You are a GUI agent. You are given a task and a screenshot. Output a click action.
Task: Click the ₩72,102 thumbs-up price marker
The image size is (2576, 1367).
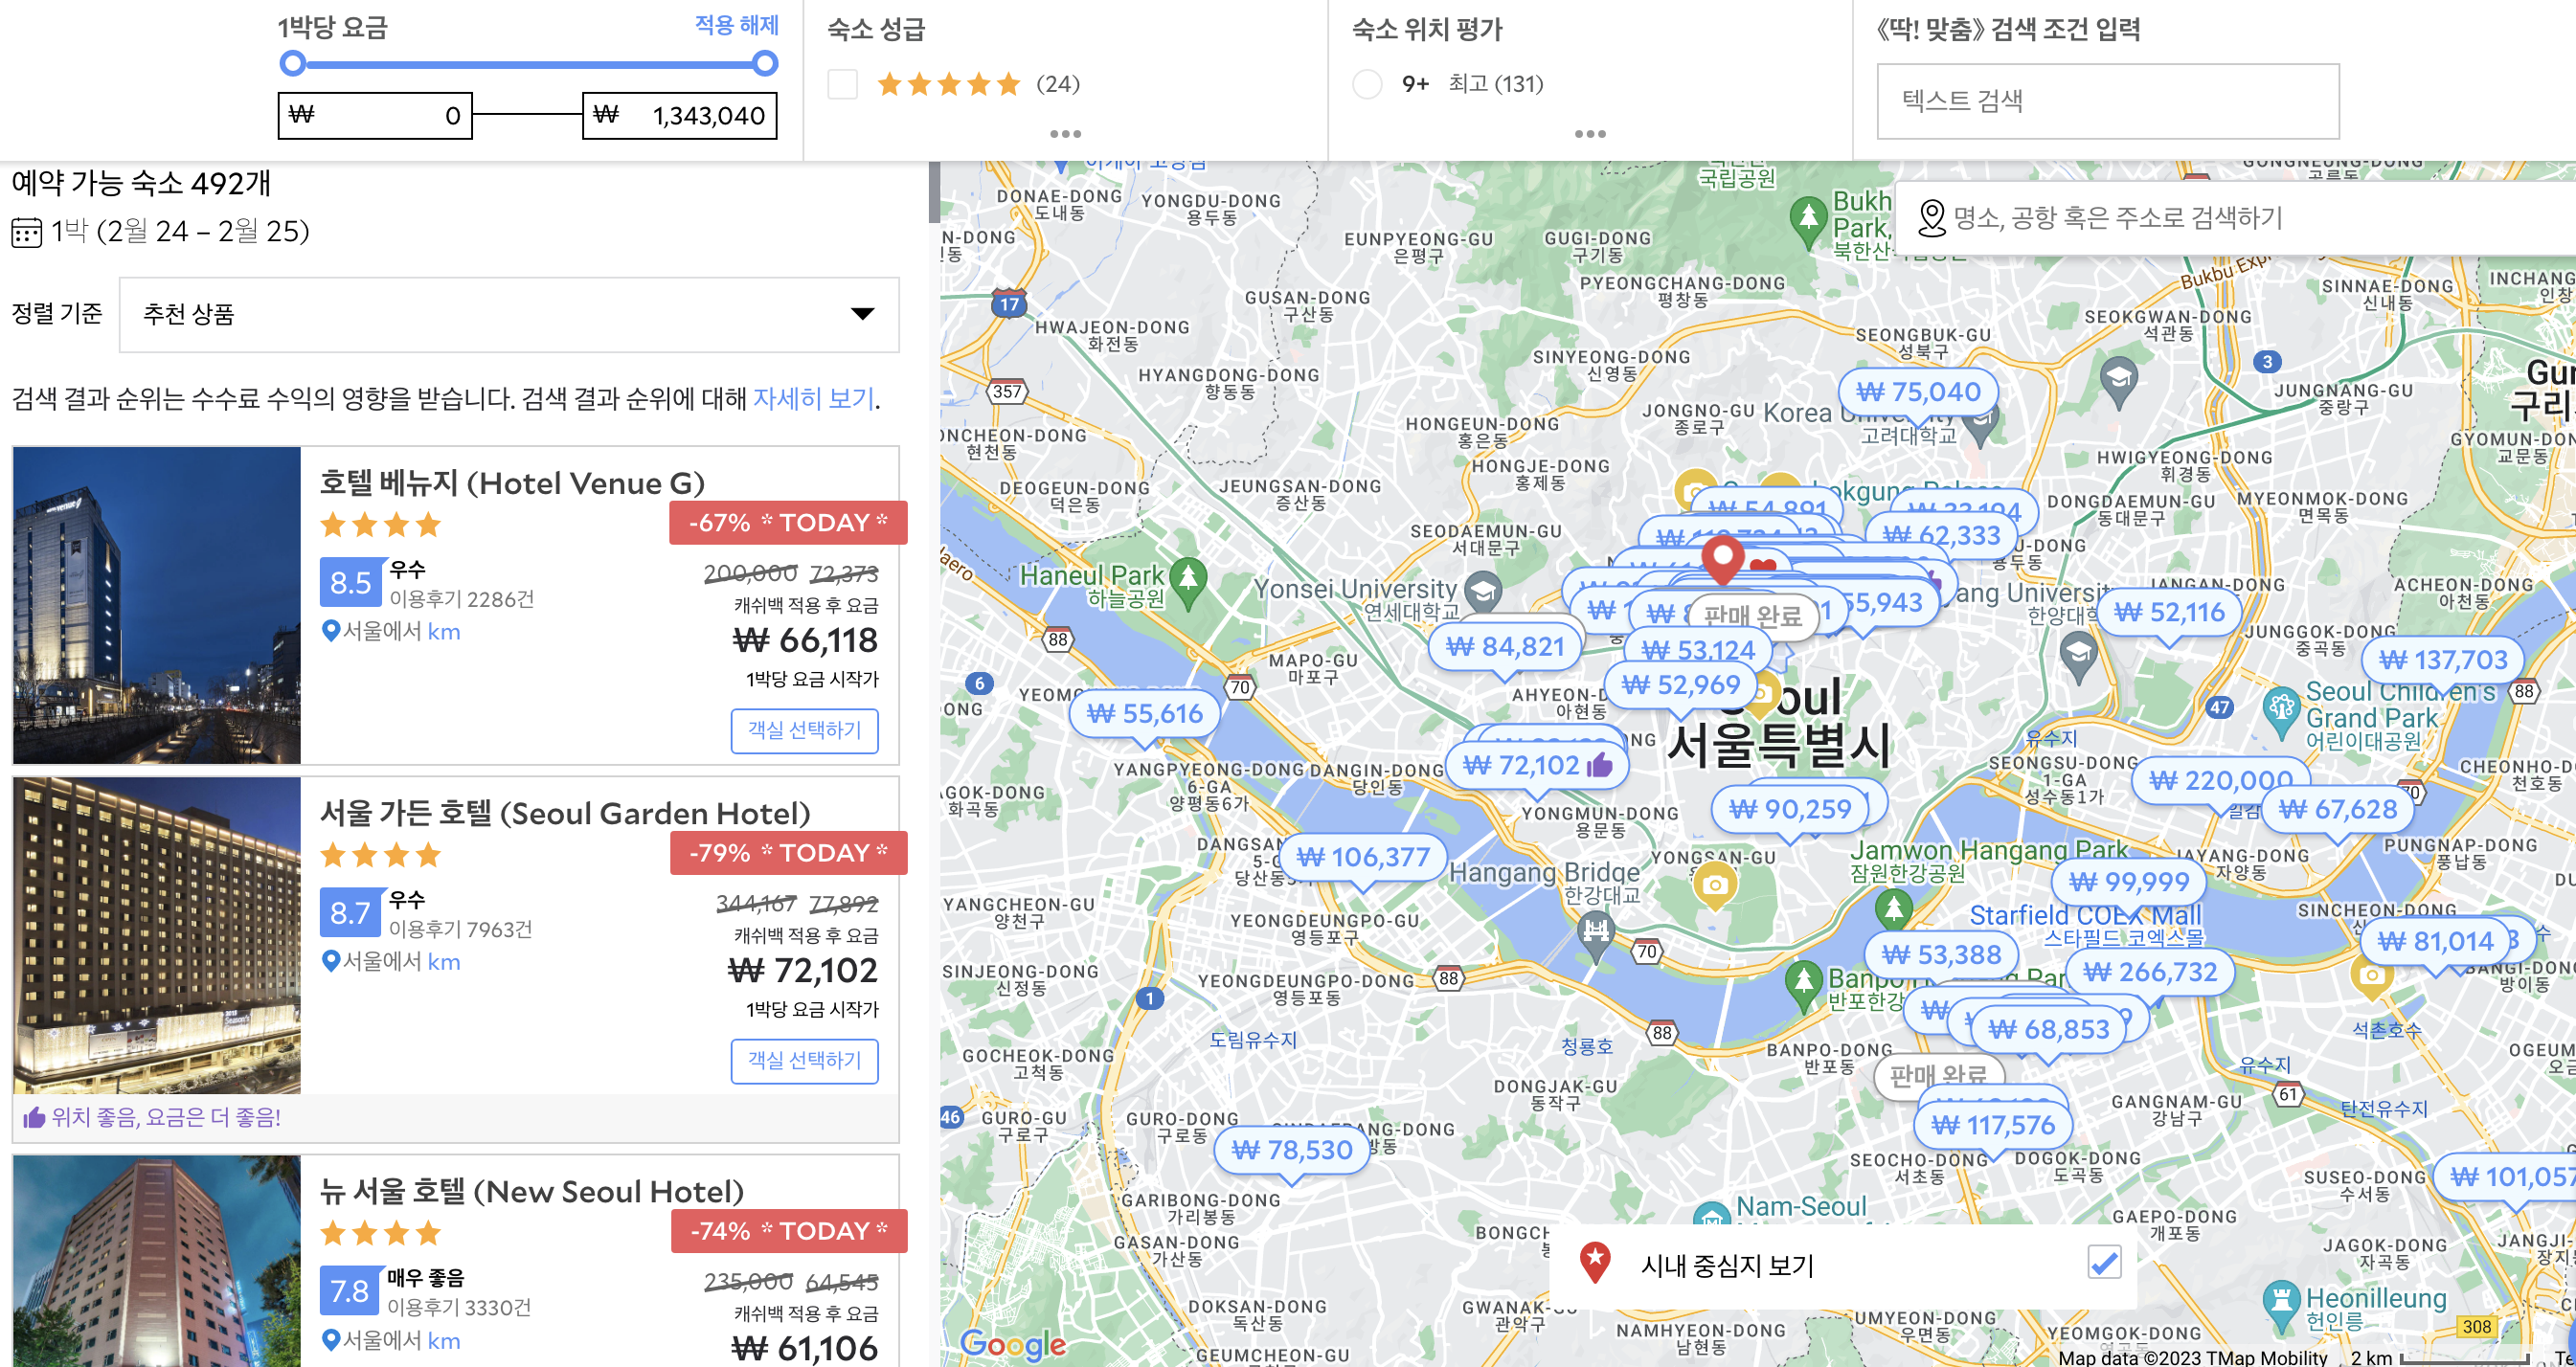point(1539,766)
